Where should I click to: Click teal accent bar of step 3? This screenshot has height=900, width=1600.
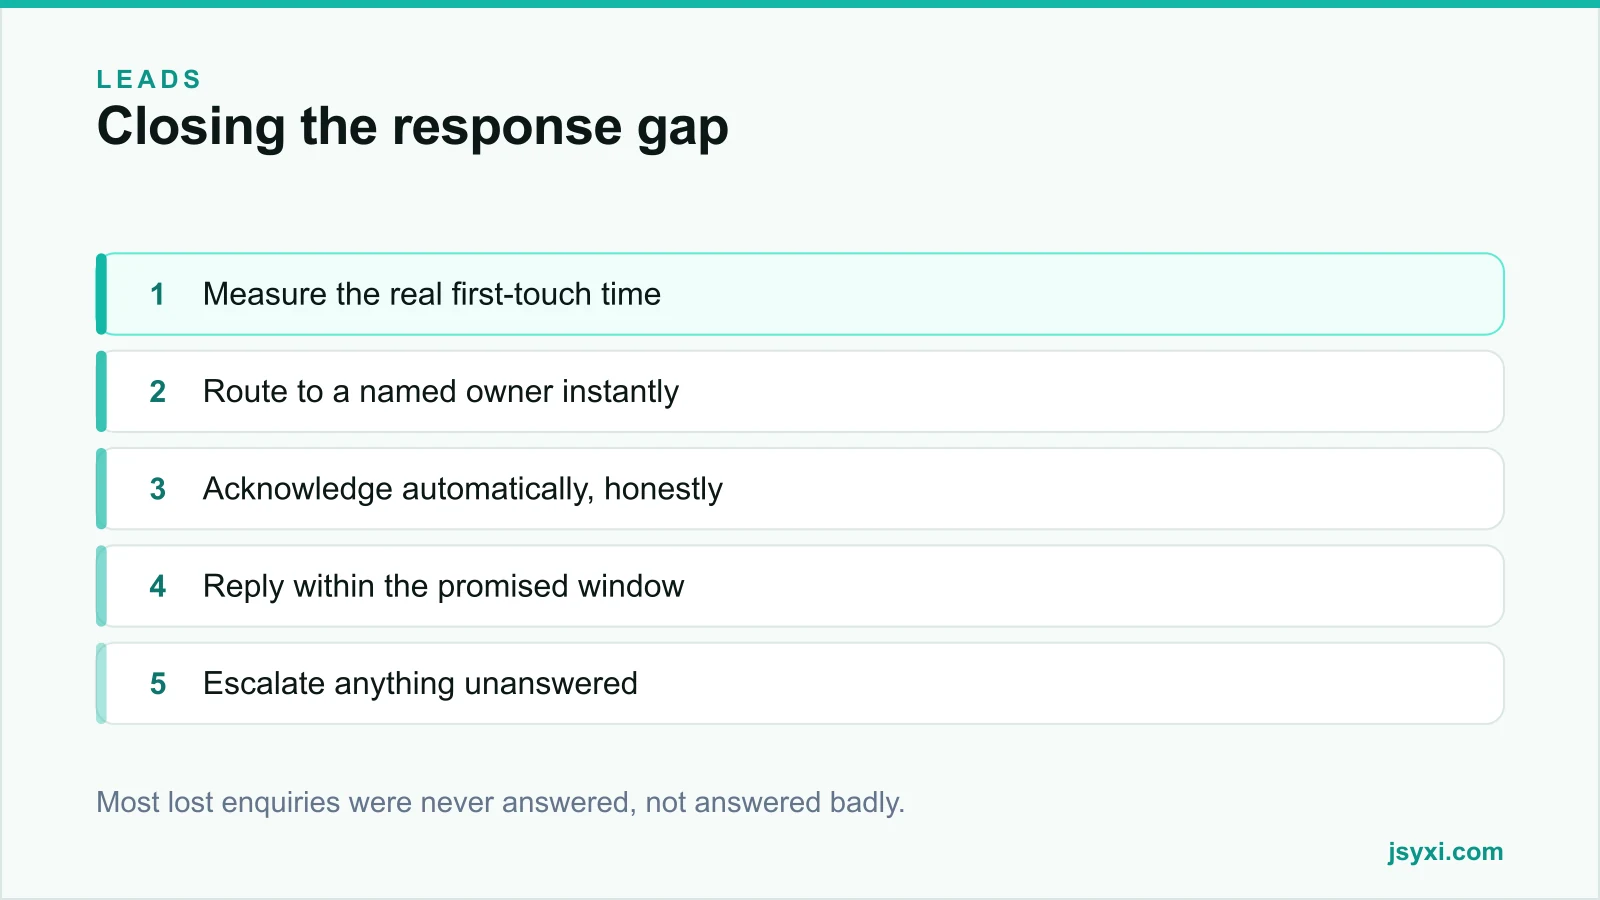[x=101, y=488]
